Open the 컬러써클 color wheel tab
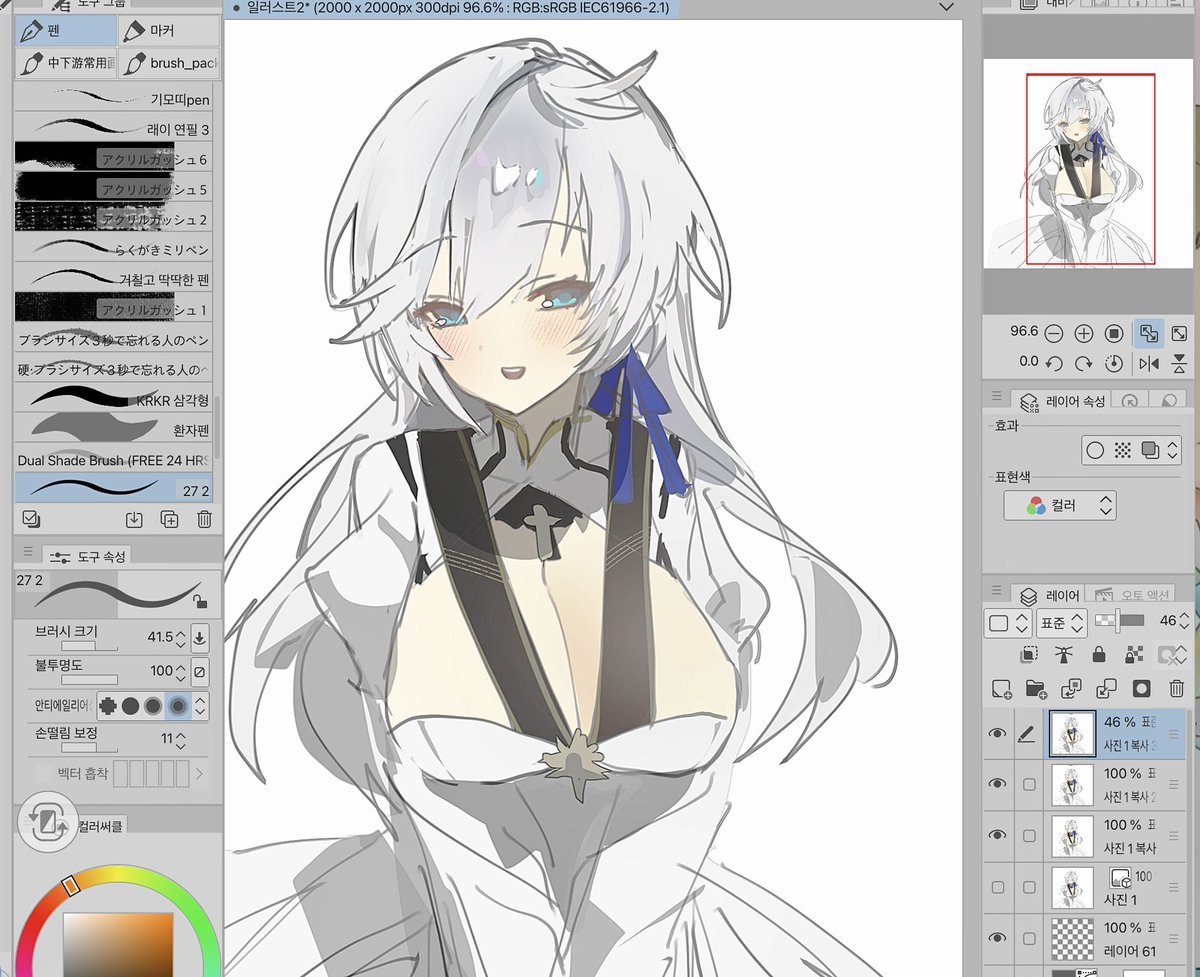The height and width of the screenshot is (977, 1200). [x=101, y=826]
